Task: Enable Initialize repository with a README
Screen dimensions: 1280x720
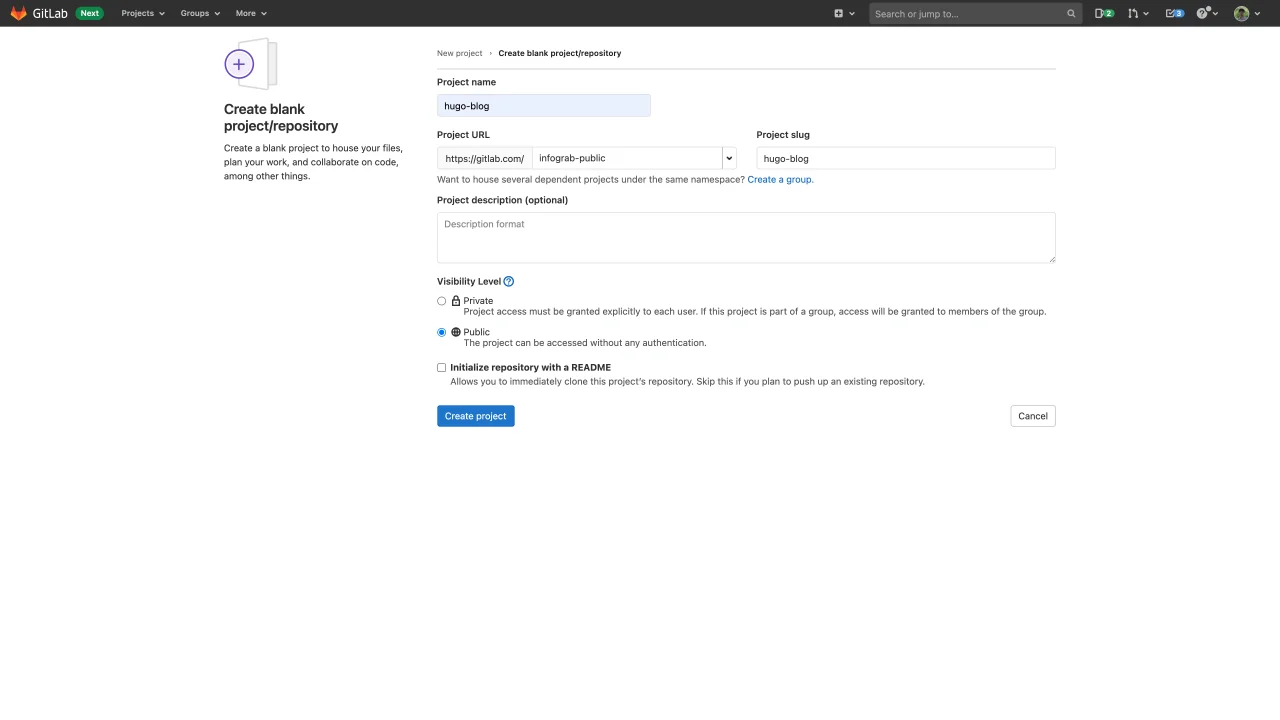Action: 442,368
